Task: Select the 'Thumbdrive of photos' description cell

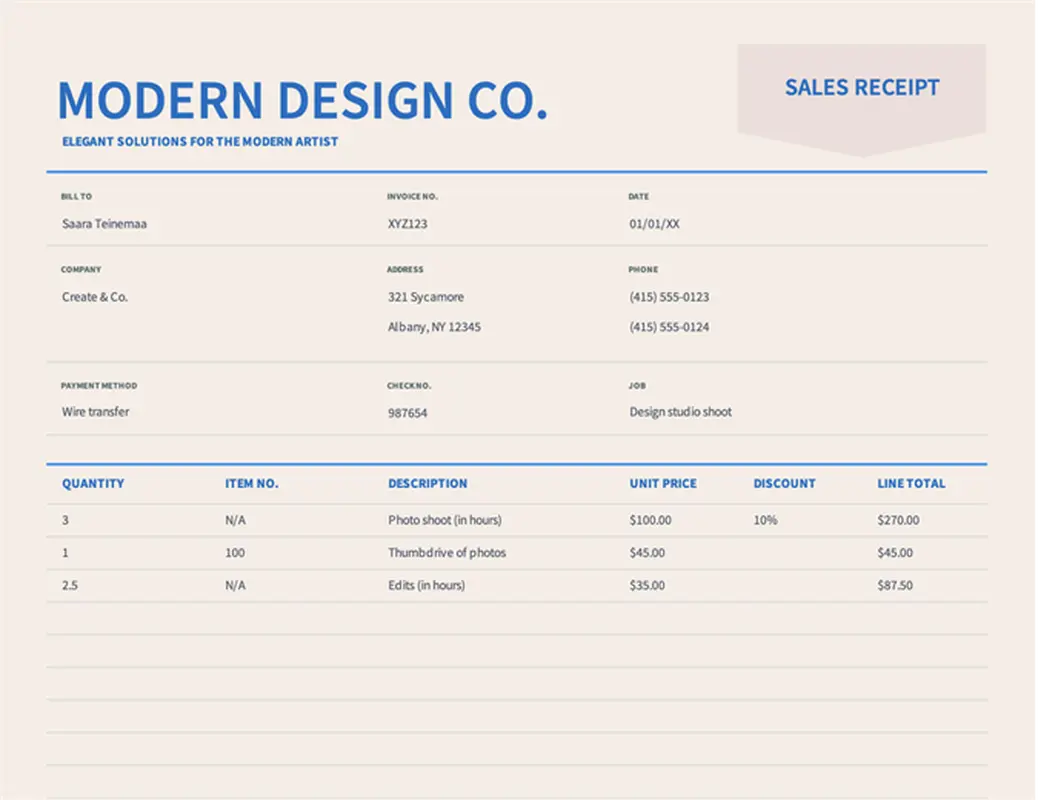Action: pos(447,553)
